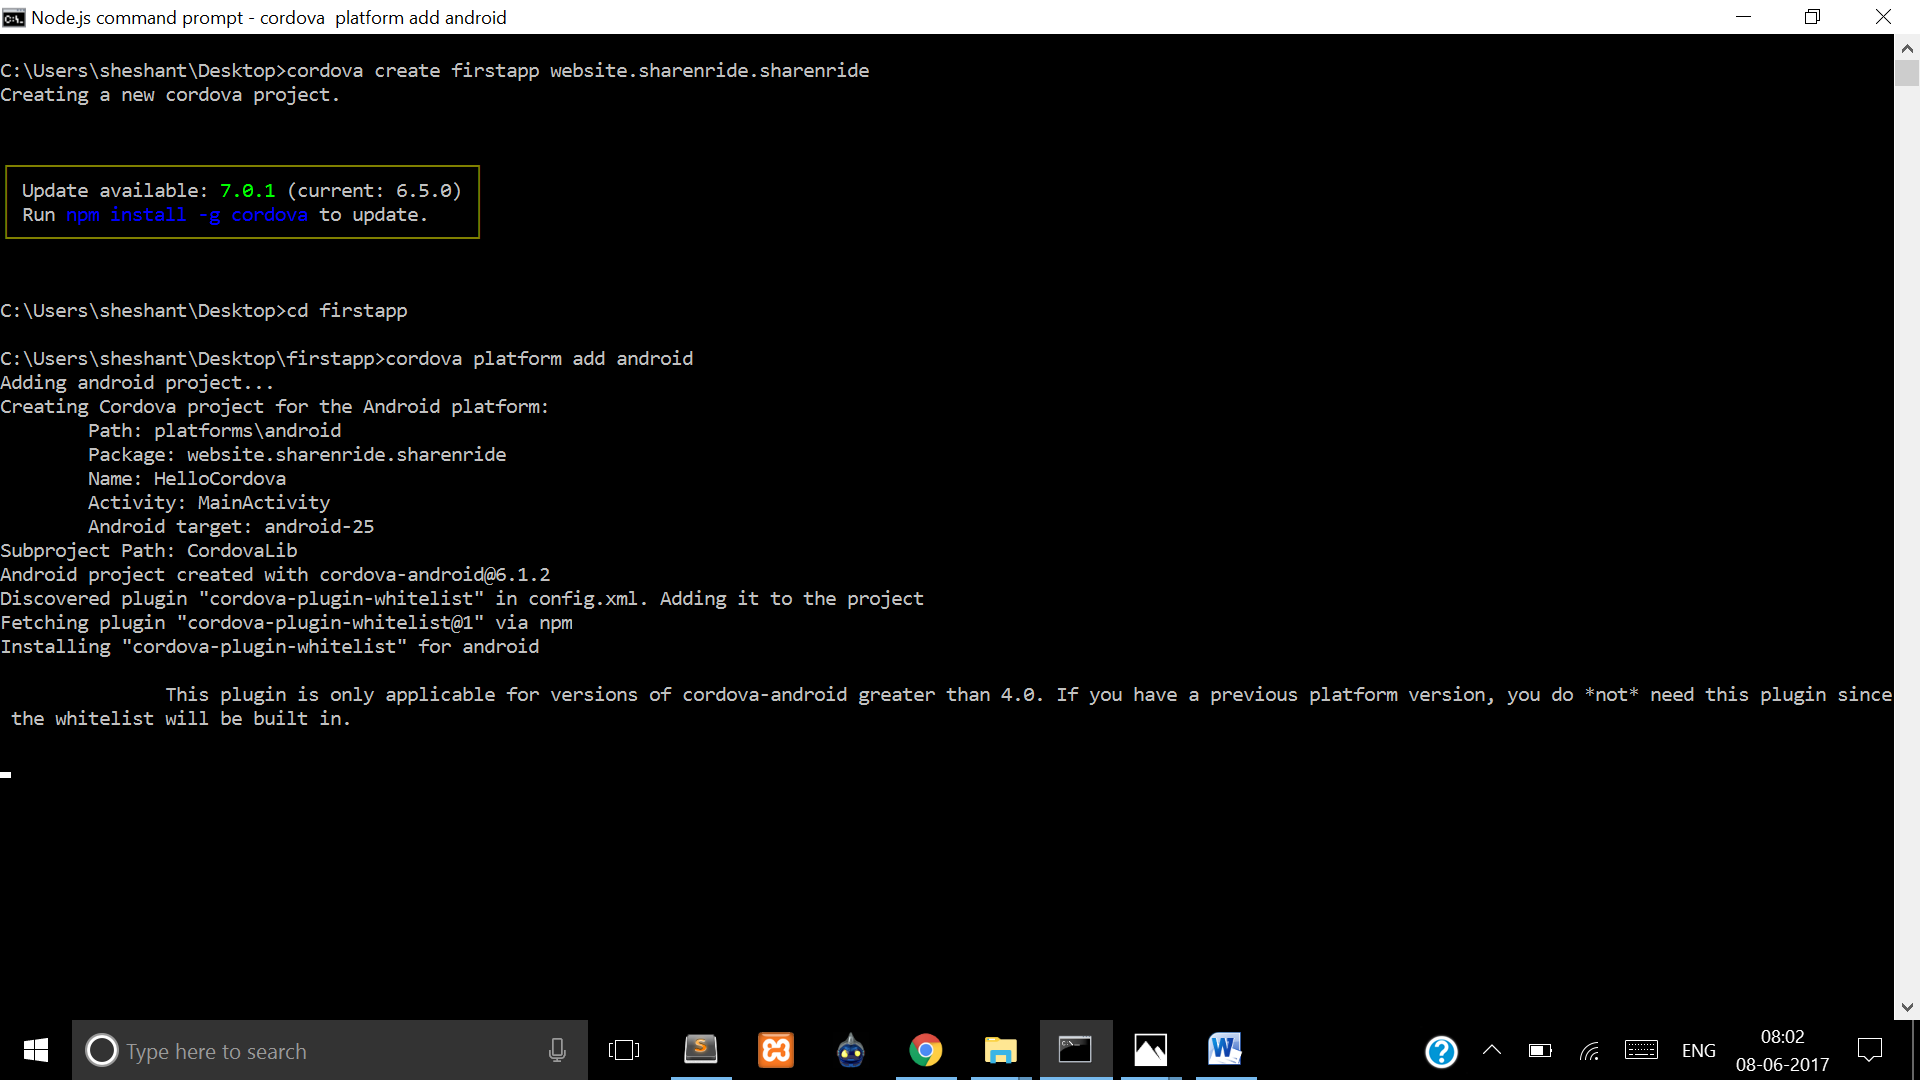The image size is (1920, 1080).
Task: Restore down the command prompt window
Action: tap(1812, 17)
